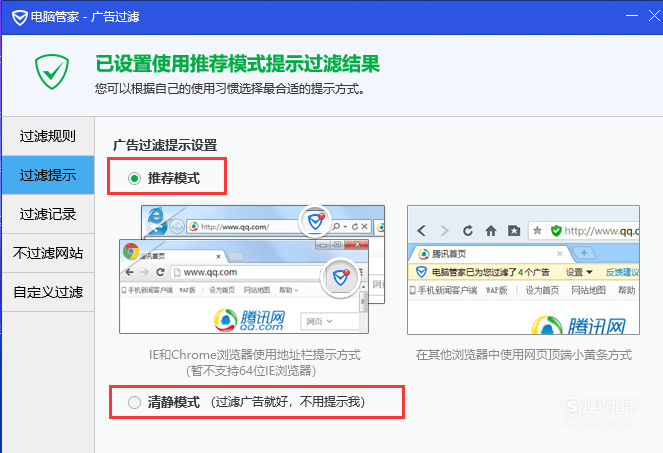Click the 广告过滤提示设置 heading
The height and width of the screenshot is (453, 663).
(165, 145)
